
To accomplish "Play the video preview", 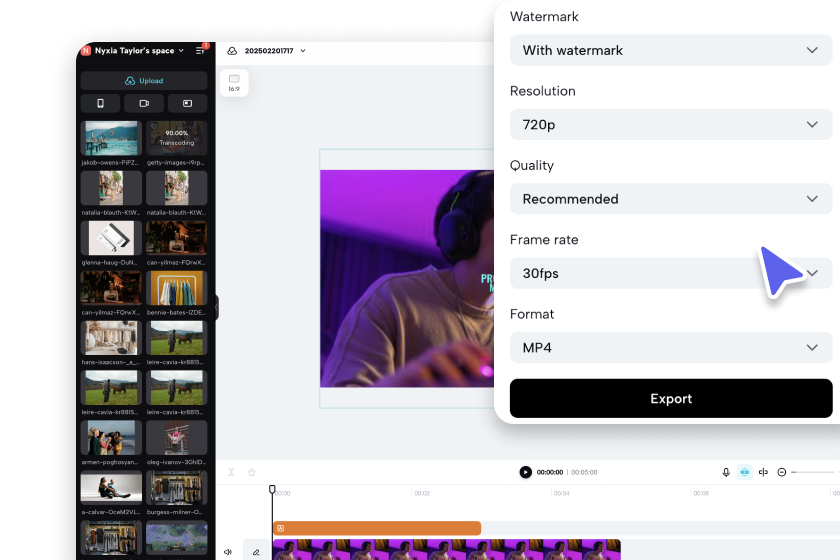I will [526, 472].
